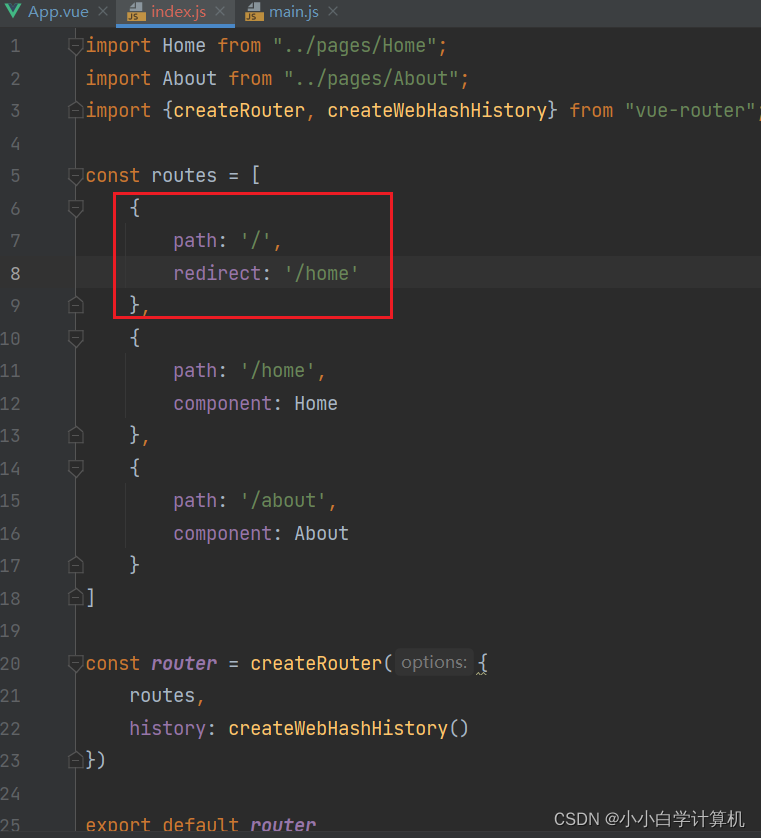The height and width of the screenshot is (838, 761).
Task: Click 'createWebHashHistory()' call on line 22
Action: point(348,728)
